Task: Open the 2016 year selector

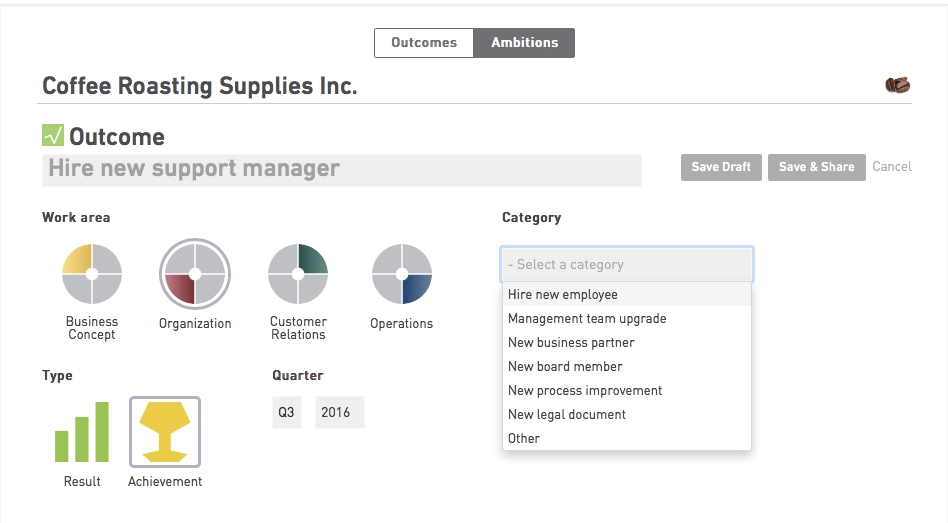Action: (339, 412)
